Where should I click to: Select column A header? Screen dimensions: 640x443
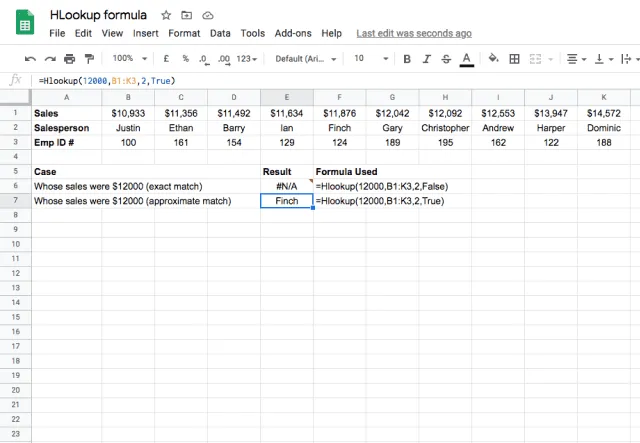coord(67,98)
